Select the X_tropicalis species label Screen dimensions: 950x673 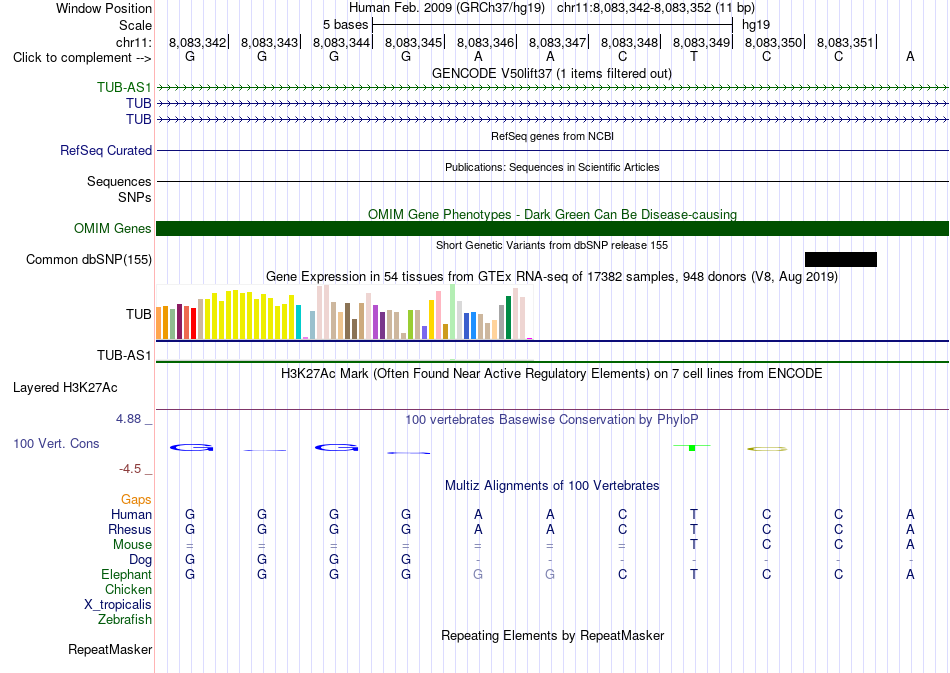[118, 605]
